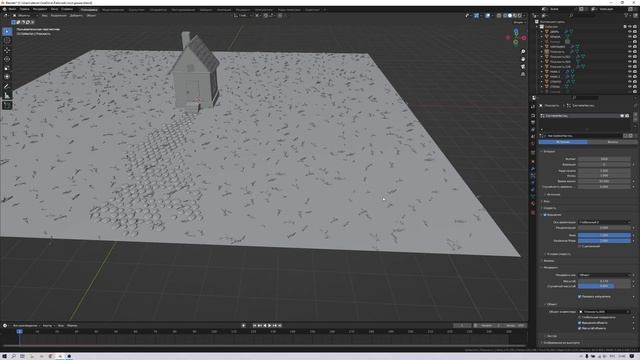Select the Select Box tool
This screenshot has height=360, width=640.
pyautogui.click(x=7, y=31)
